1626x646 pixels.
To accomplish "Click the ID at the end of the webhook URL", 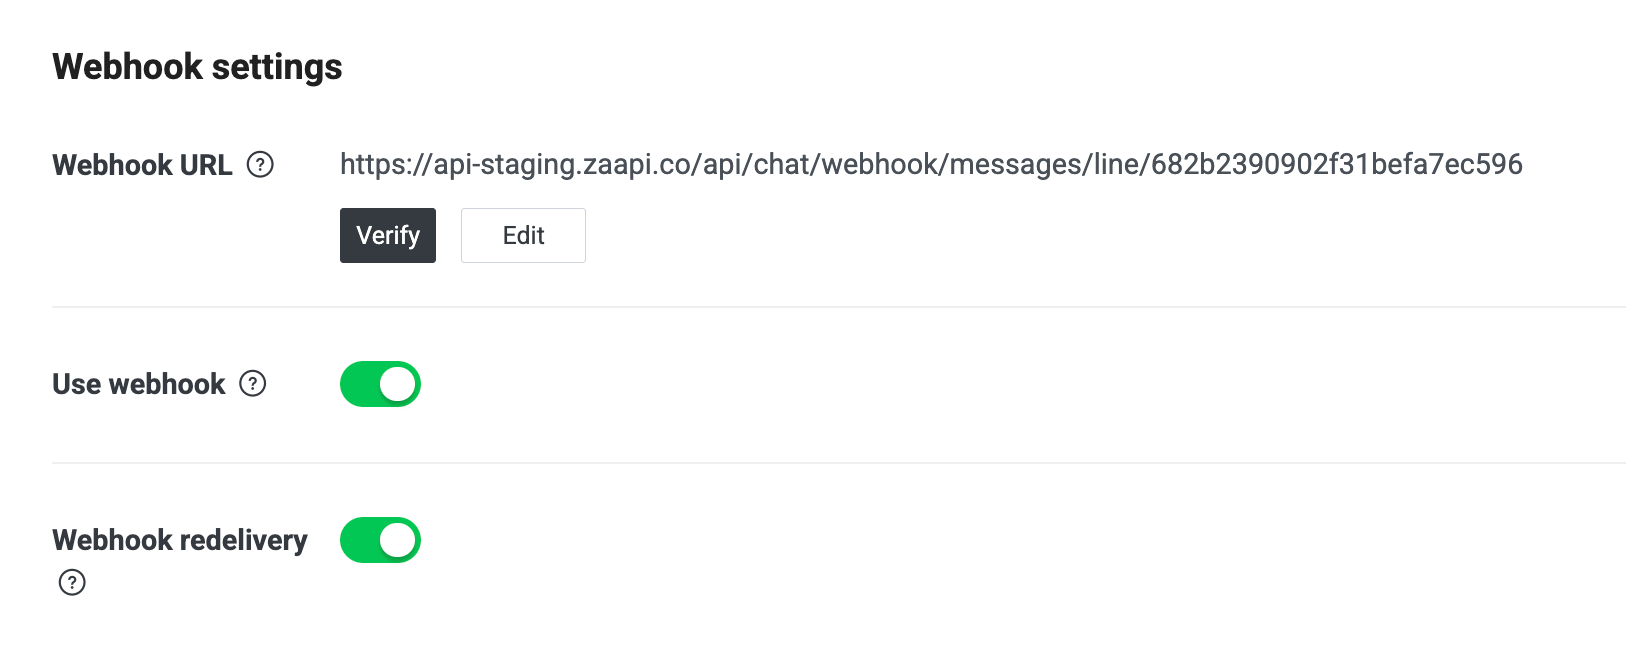I will [x=1336, y=164].
